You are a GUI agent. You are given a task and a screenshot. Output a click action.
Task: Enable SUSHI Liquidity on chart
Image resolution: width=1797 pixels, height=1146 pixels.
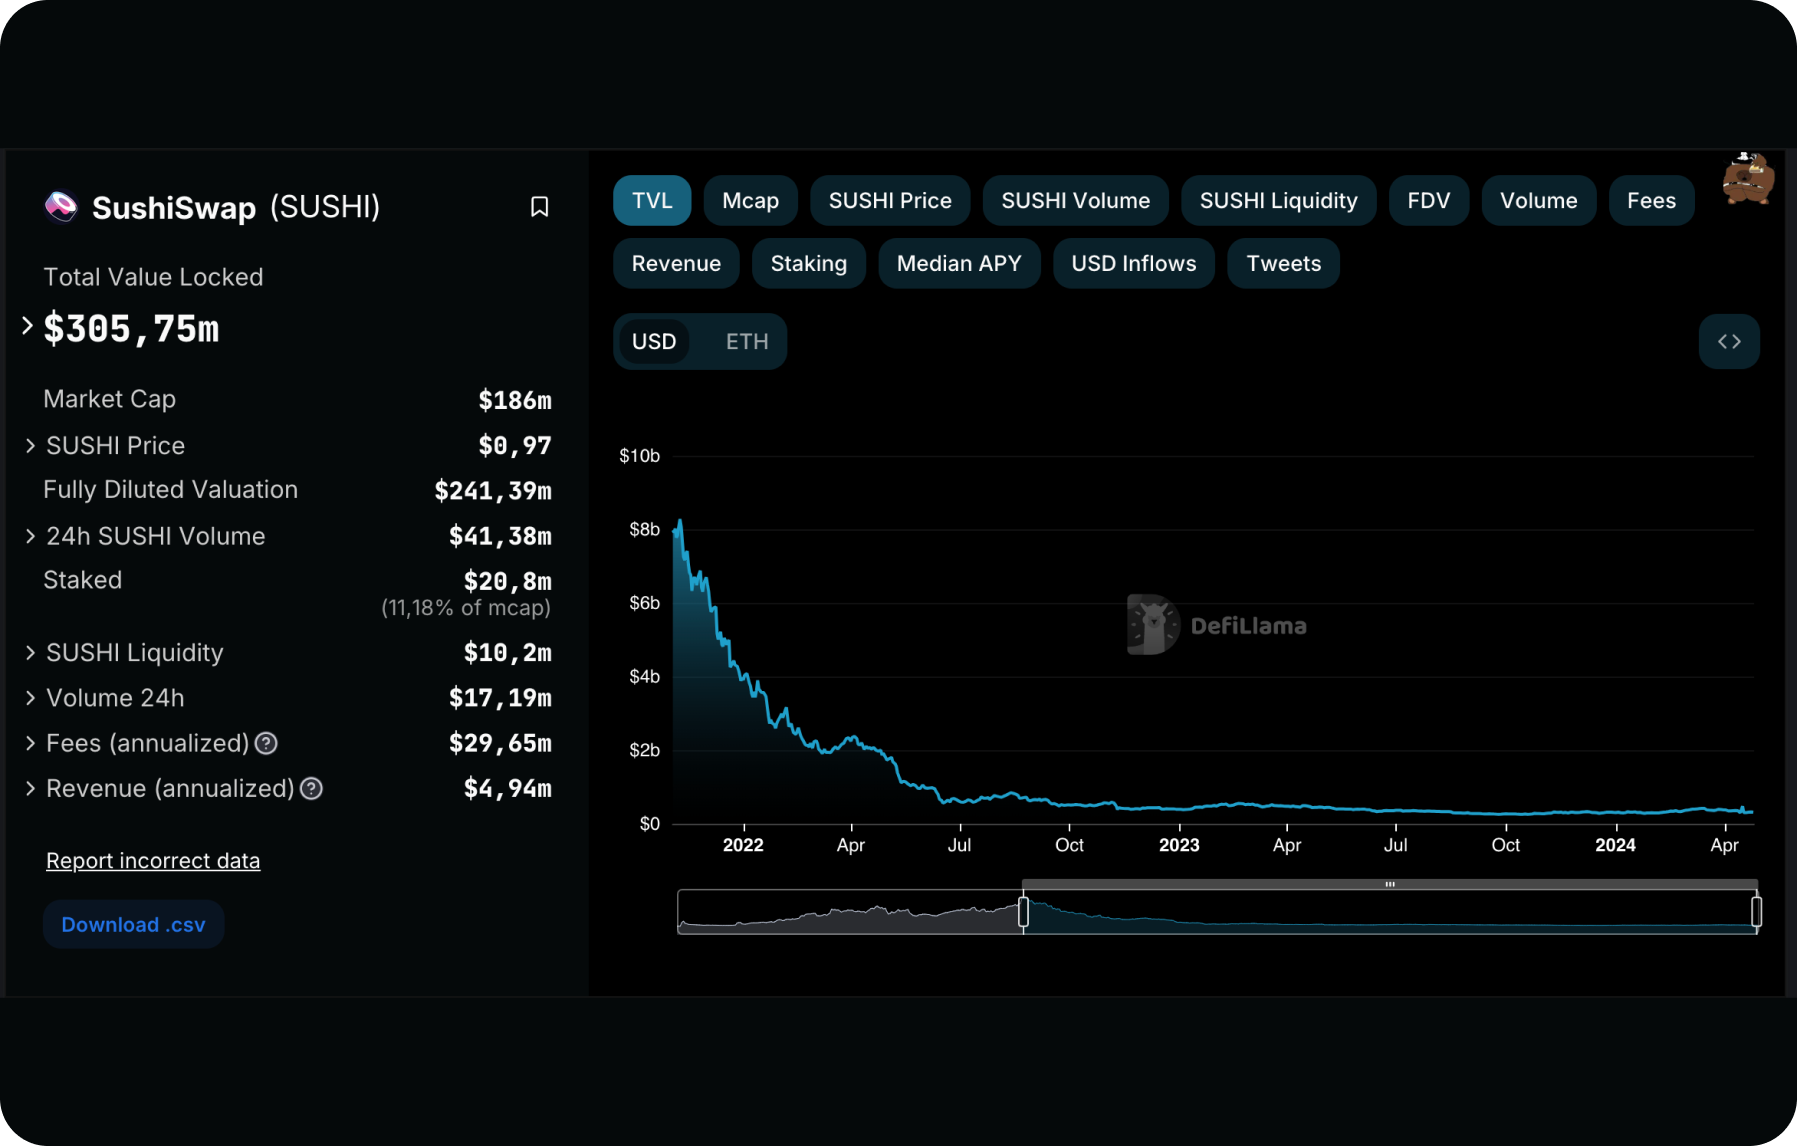coord(1279,201)
